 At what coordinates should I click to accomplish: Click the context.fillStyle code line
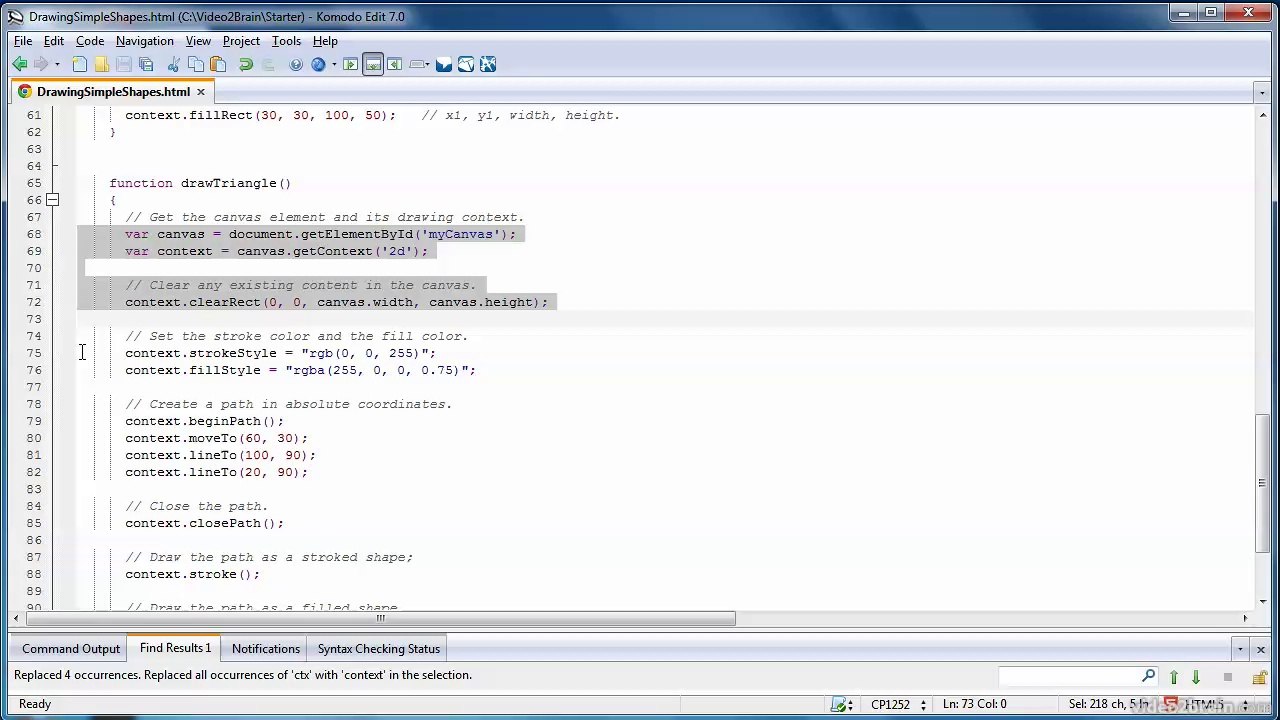tap(300, 370)
